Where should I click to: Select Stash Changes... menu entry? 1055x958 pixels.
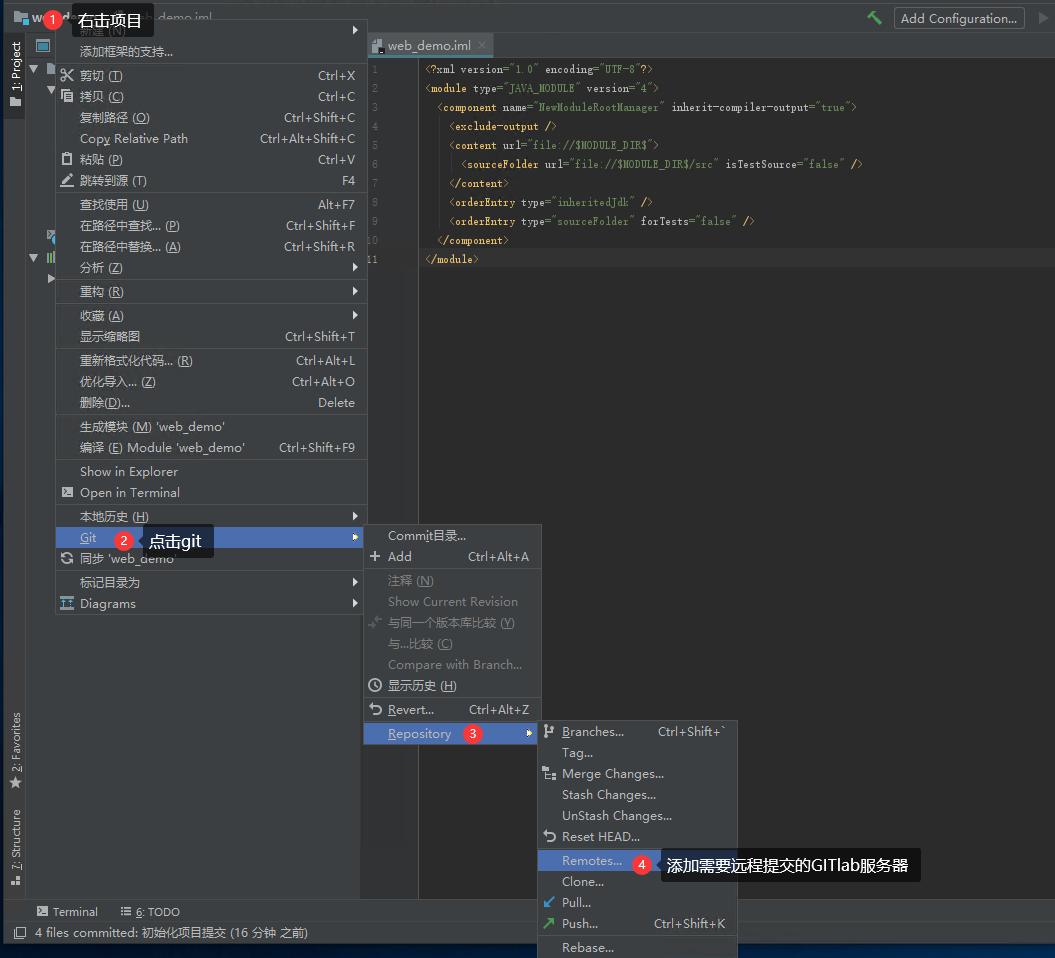point(637,795)
